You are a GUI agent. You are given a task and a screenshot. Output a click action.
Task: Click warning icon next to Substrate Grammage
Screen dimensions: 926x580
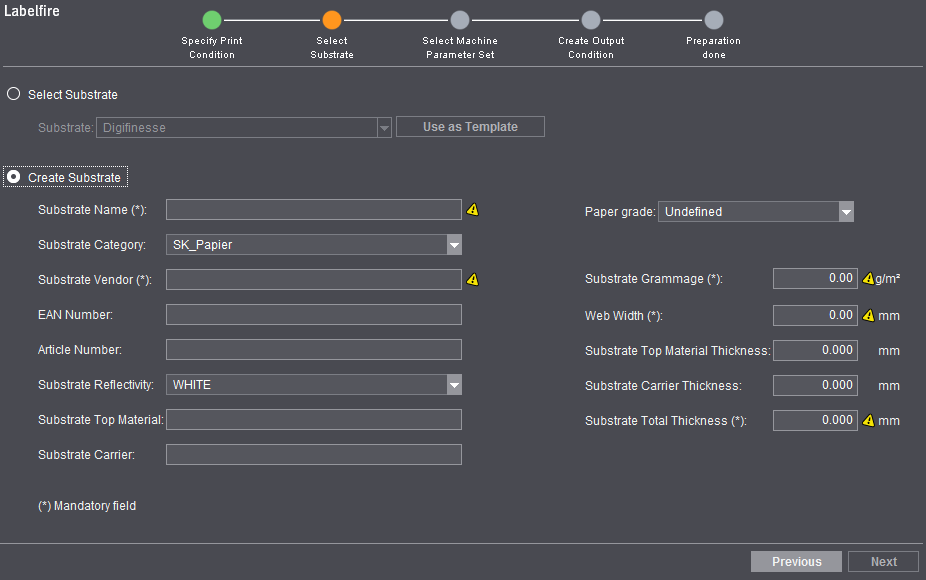(x=868, y=278)
